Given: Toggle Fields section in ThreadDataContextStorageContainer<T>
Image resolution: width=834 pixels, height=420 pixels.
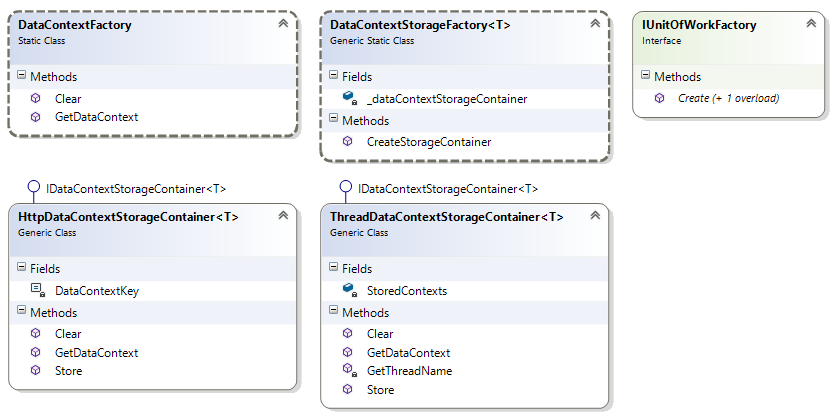Looking at the screenshot, I should (x=334, y=268).
